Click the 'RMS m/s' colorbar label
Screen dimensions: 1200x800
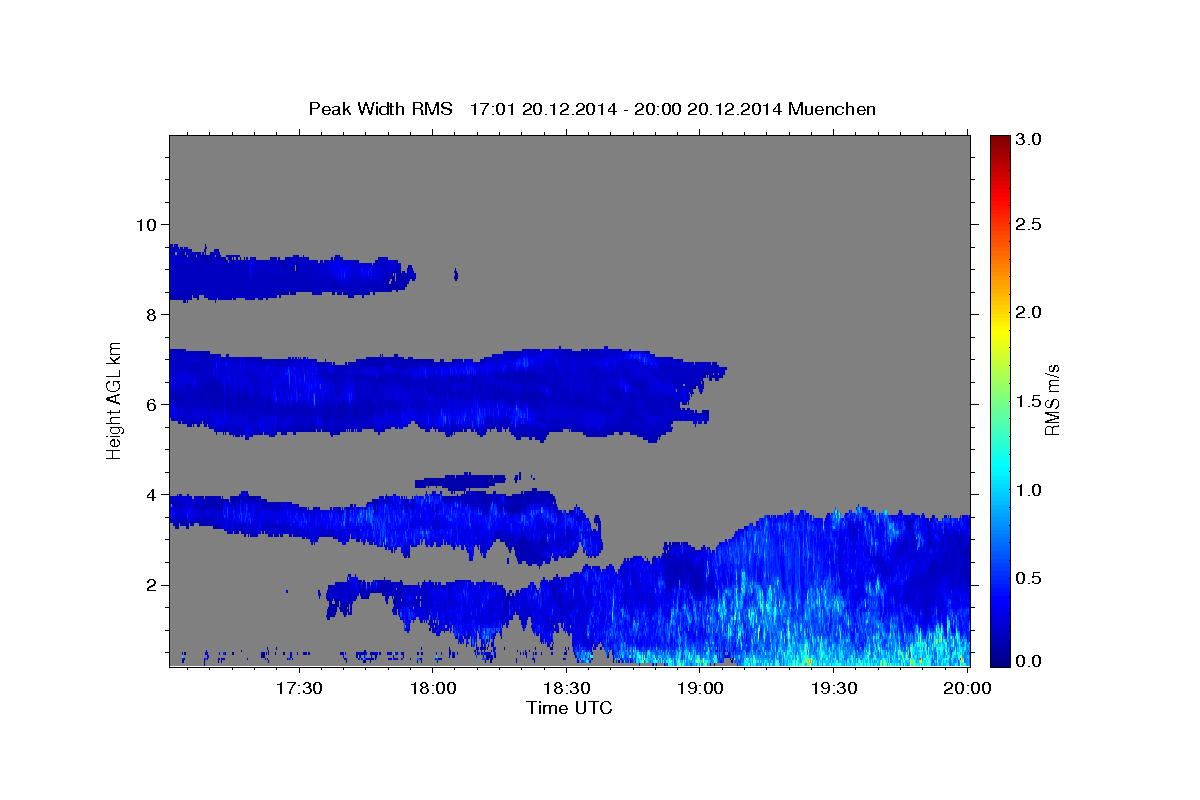[1051, 400]
